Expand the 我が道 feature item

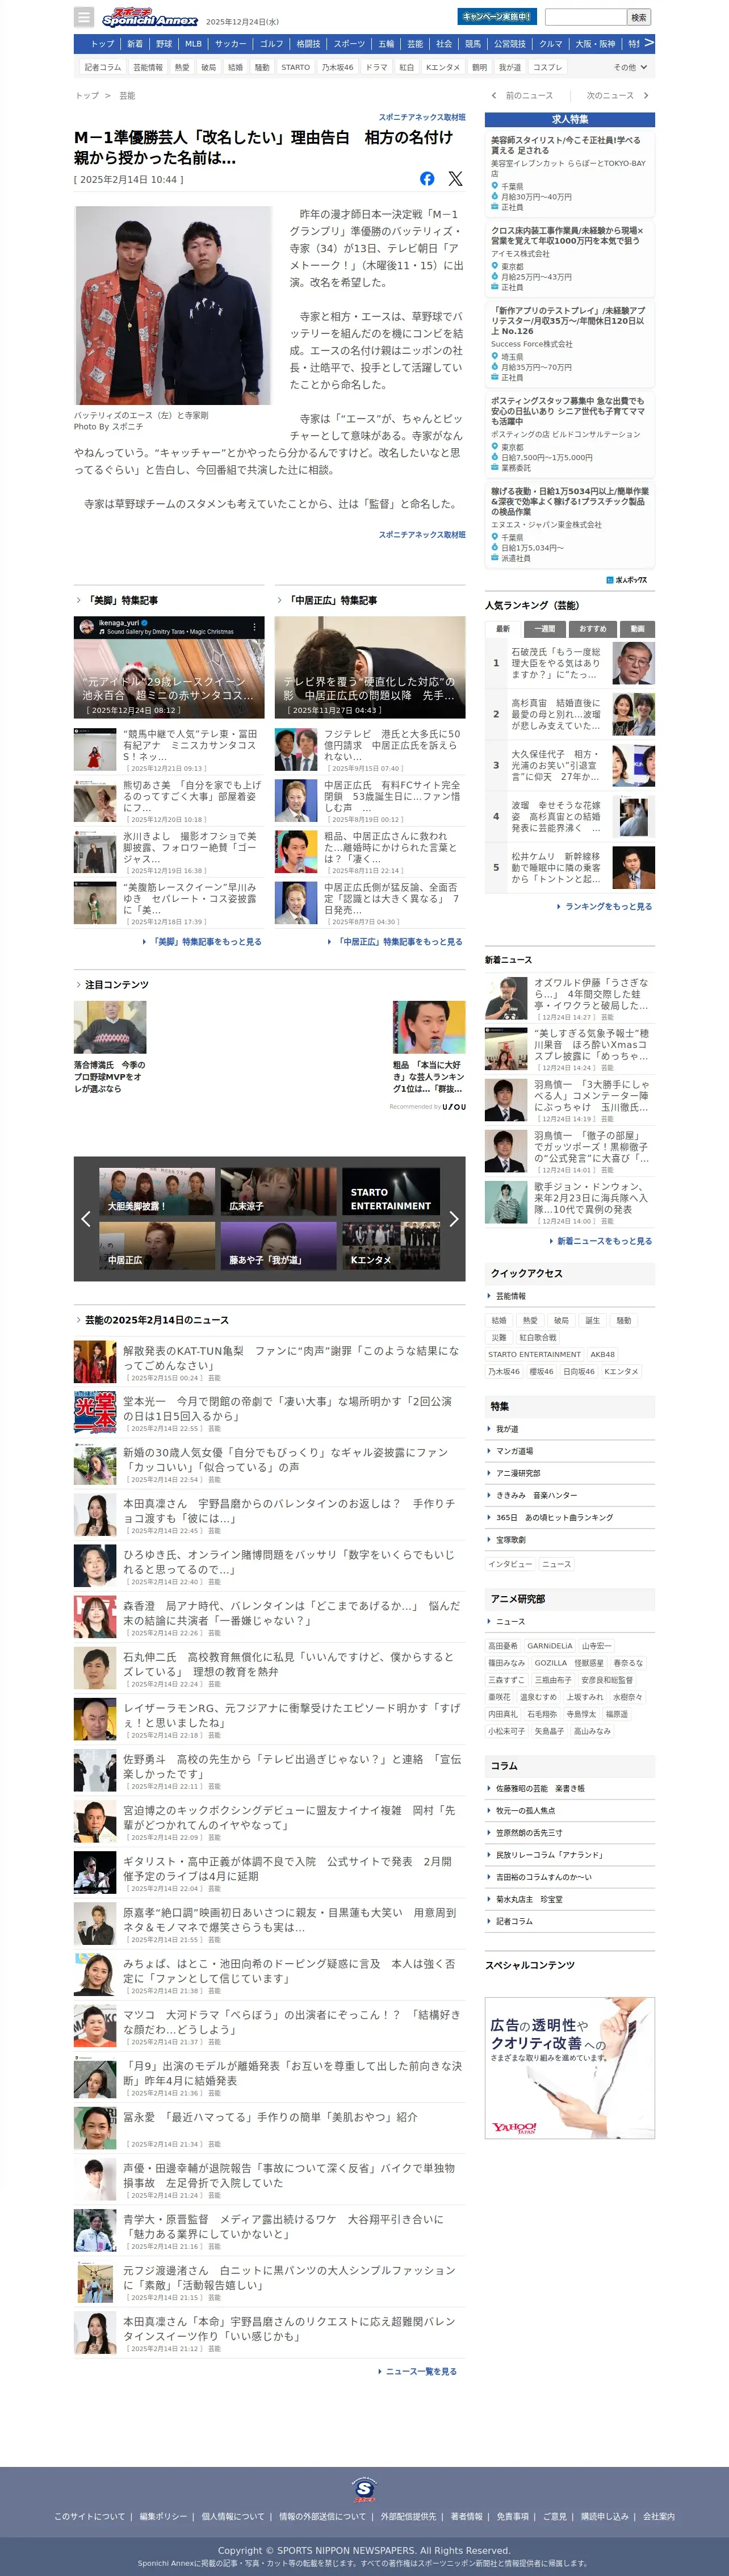point(570,1429)
